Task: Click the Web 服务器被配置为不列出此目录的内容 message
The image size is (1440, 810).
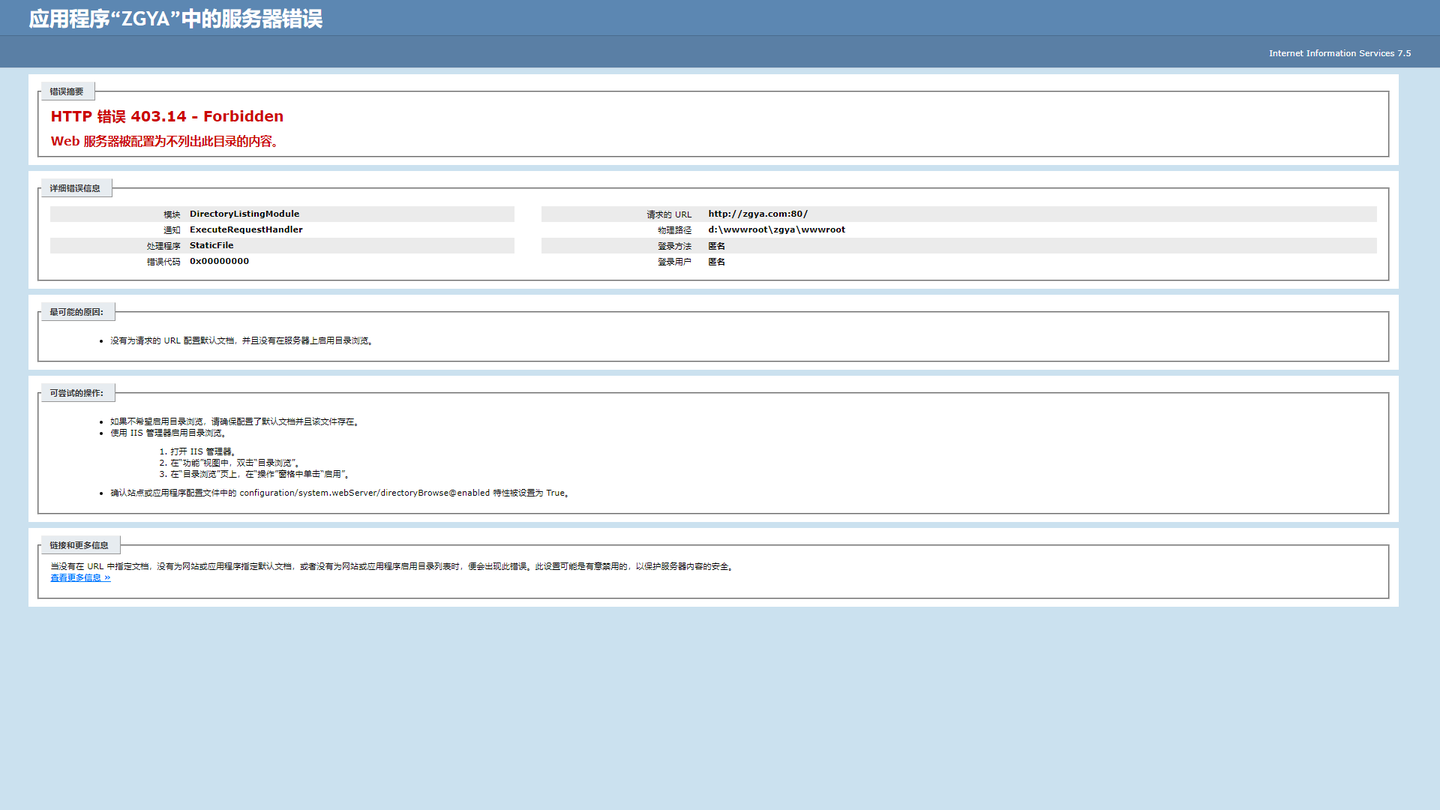Action: click(165, 141)
